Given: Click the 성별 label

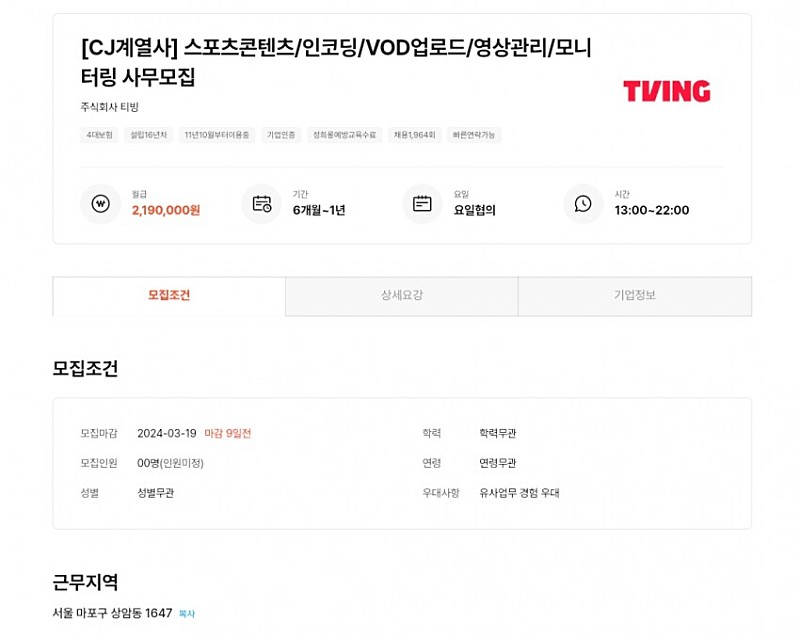Looking at the screenshot, I should [90, 493].
